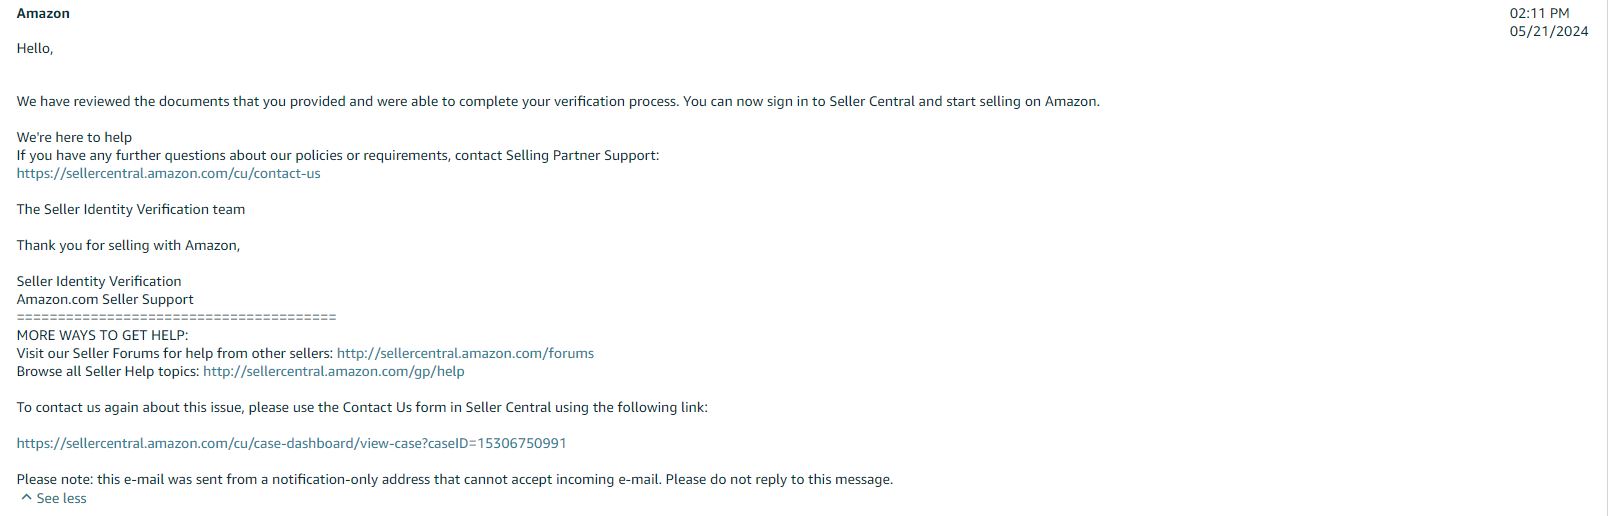Click the Hello greeting line

tap(35, 48)
